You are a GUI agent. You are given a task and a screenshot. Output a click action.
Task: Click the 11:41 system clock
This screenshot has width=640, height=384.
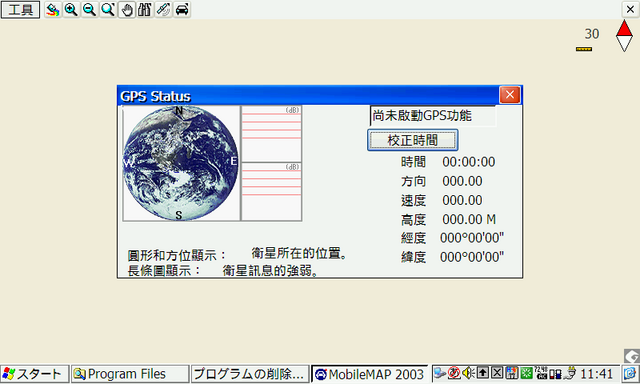point(596,374)
